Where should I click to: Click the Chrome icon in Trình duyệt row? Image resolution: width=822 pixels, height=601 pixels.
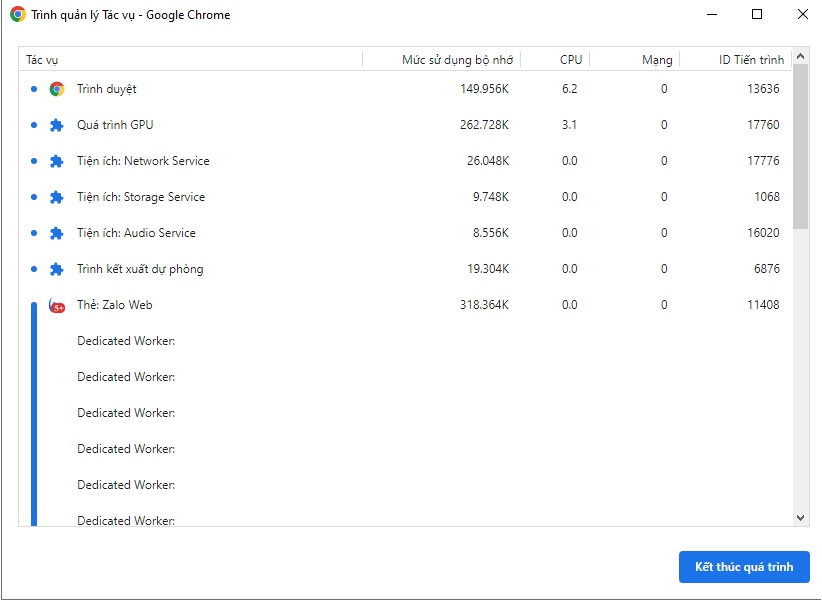pyautogui.click(x=57, y=89)
